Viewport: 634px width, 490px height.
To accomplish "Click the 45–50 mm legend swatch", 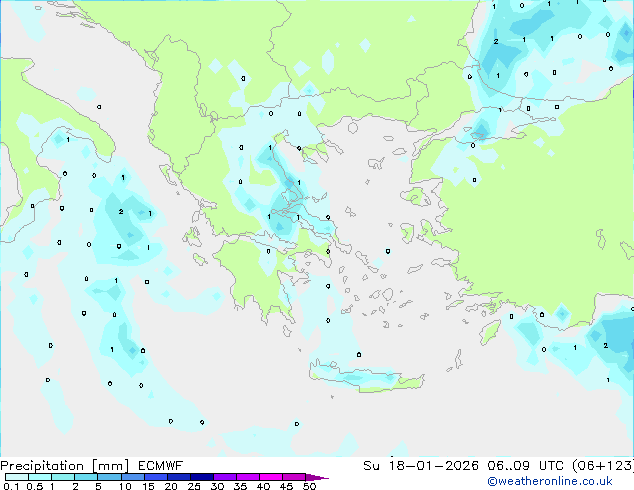I will tap(294, 477).
